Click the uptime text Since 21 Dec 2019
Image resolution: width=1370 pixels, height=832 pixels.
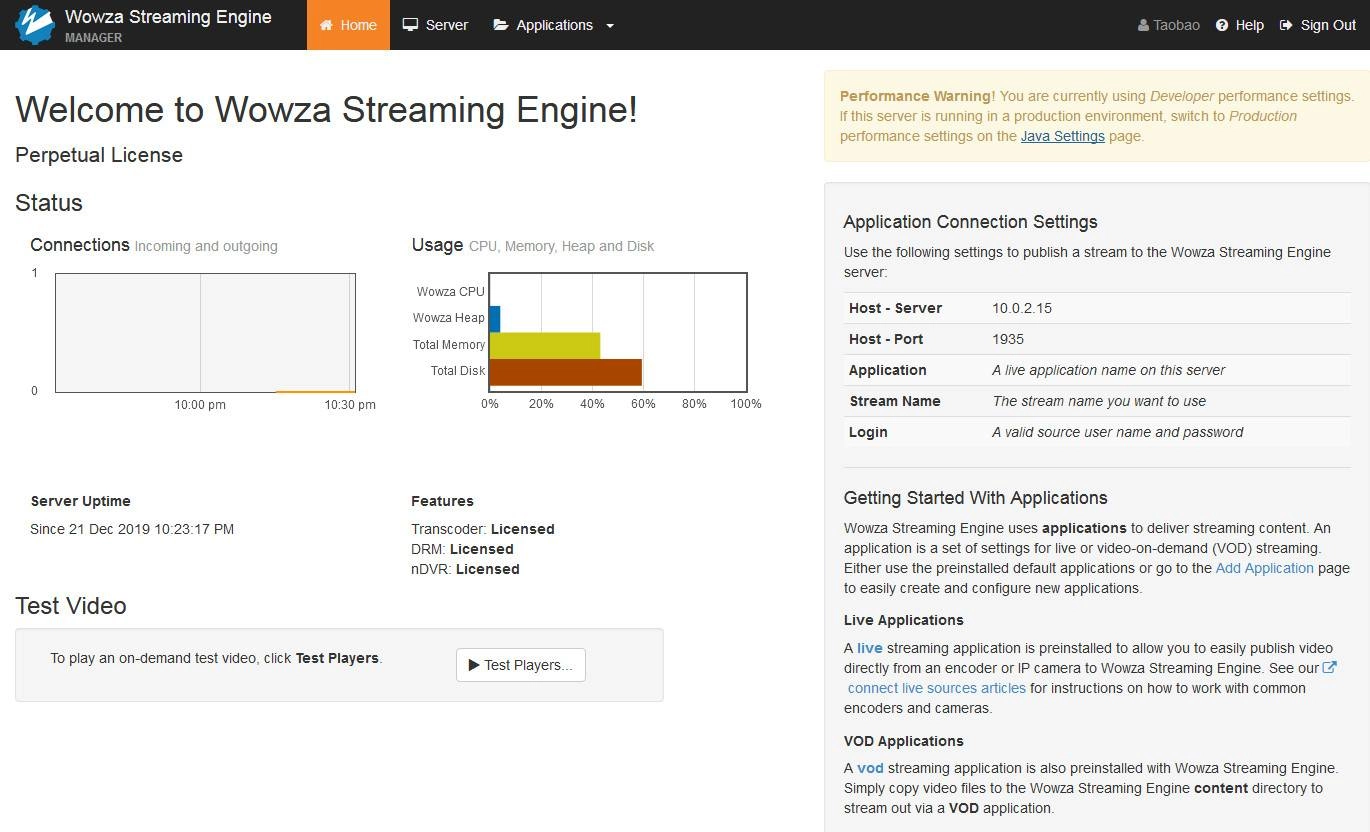(x=132, y=529)
